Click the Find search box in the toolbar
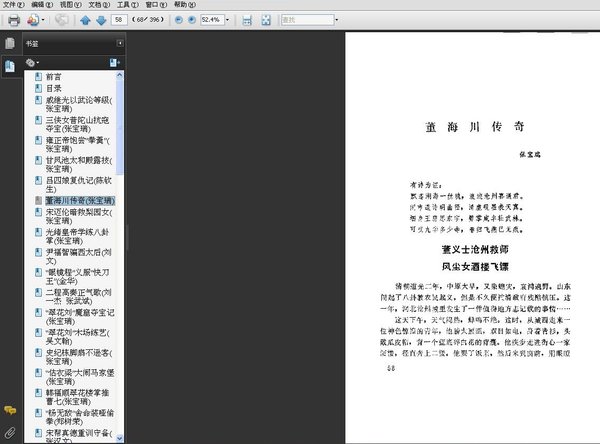Image resolution: width=600 pixels, height=444 pixels. pos(308,20)
